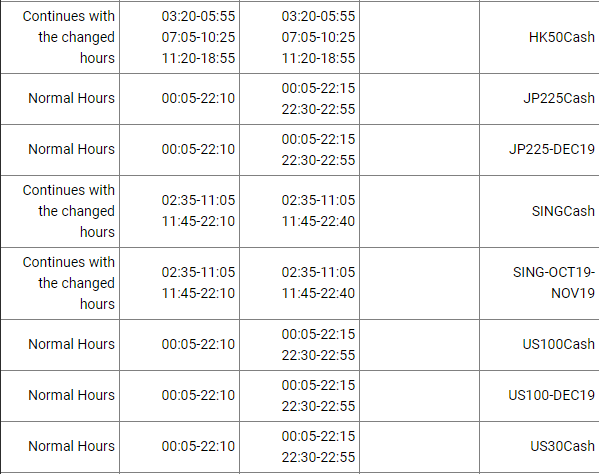Select Normal Hours in the US100-DEC19 row
Viewport: 599px width, 474px height.
pyautogui.click(x=71, y=395)
